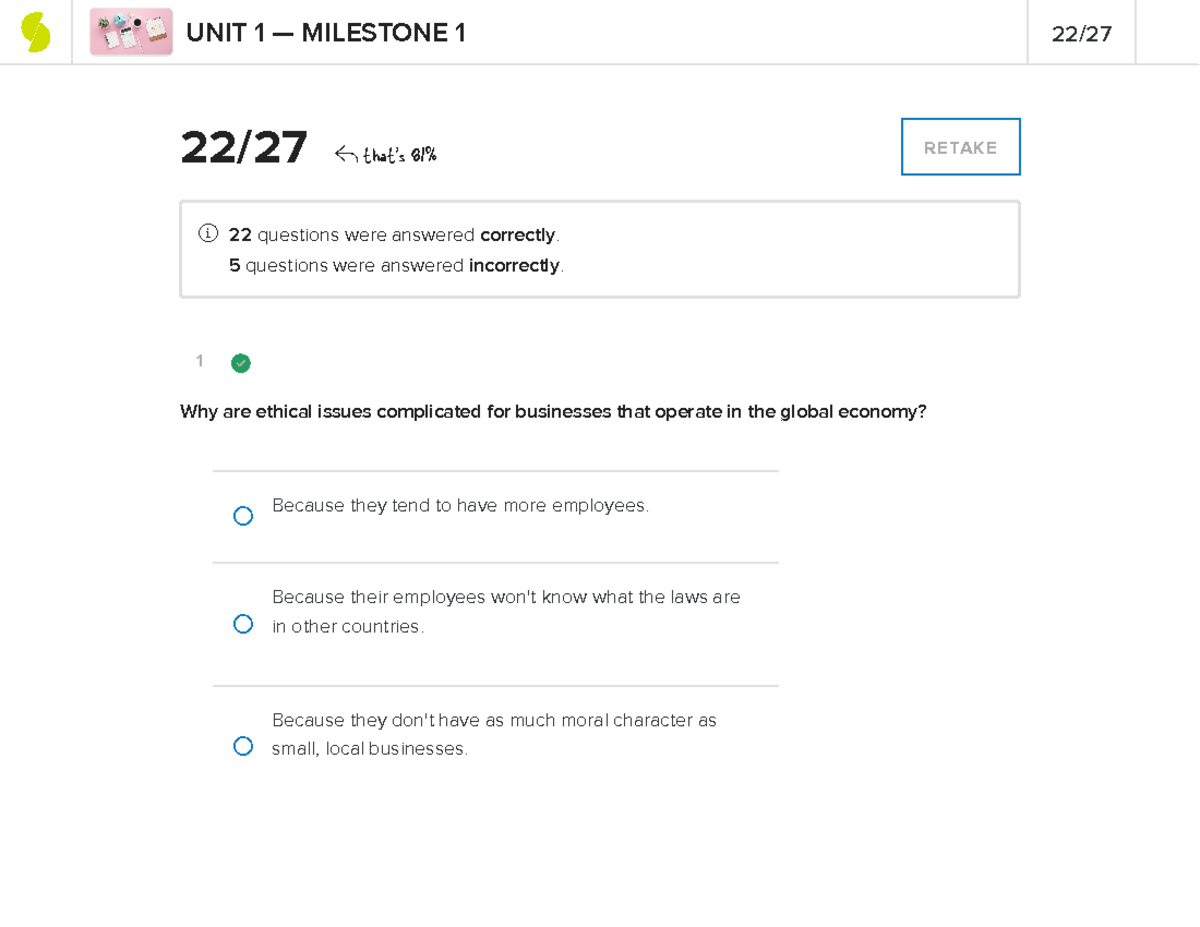Image resolution: width=1200 pixels, height=927 pixels.
Task: Click the large 22/27 score heading
Action: click(243, 147)
